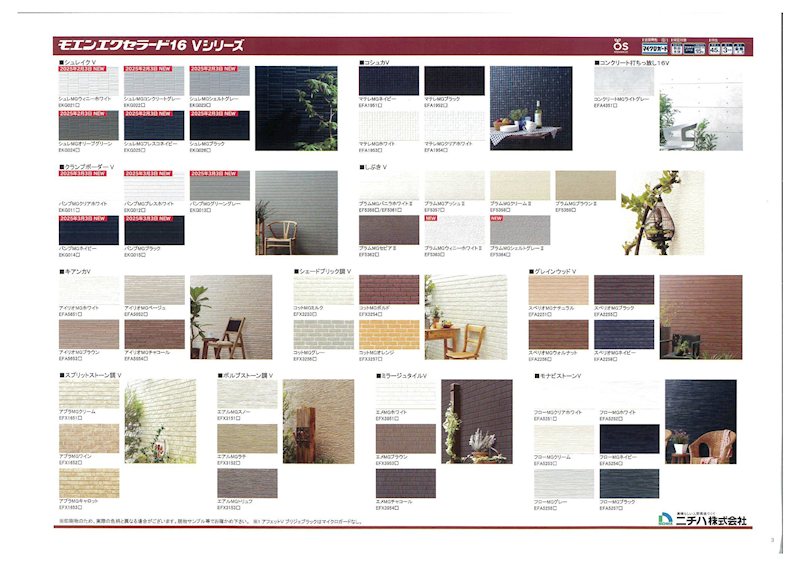
Task: Select the コットMGミルク brick swatch
Action: pyautogui.click(x=323, y=290)
